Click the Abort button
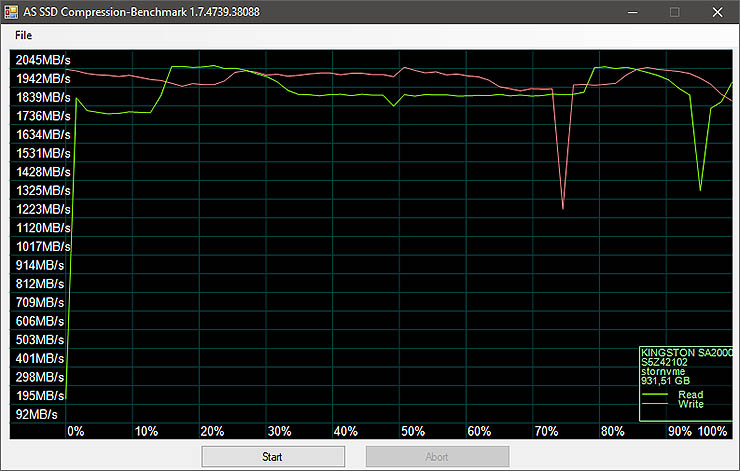This screenshot has width=740, height=471. pos(437,456)
